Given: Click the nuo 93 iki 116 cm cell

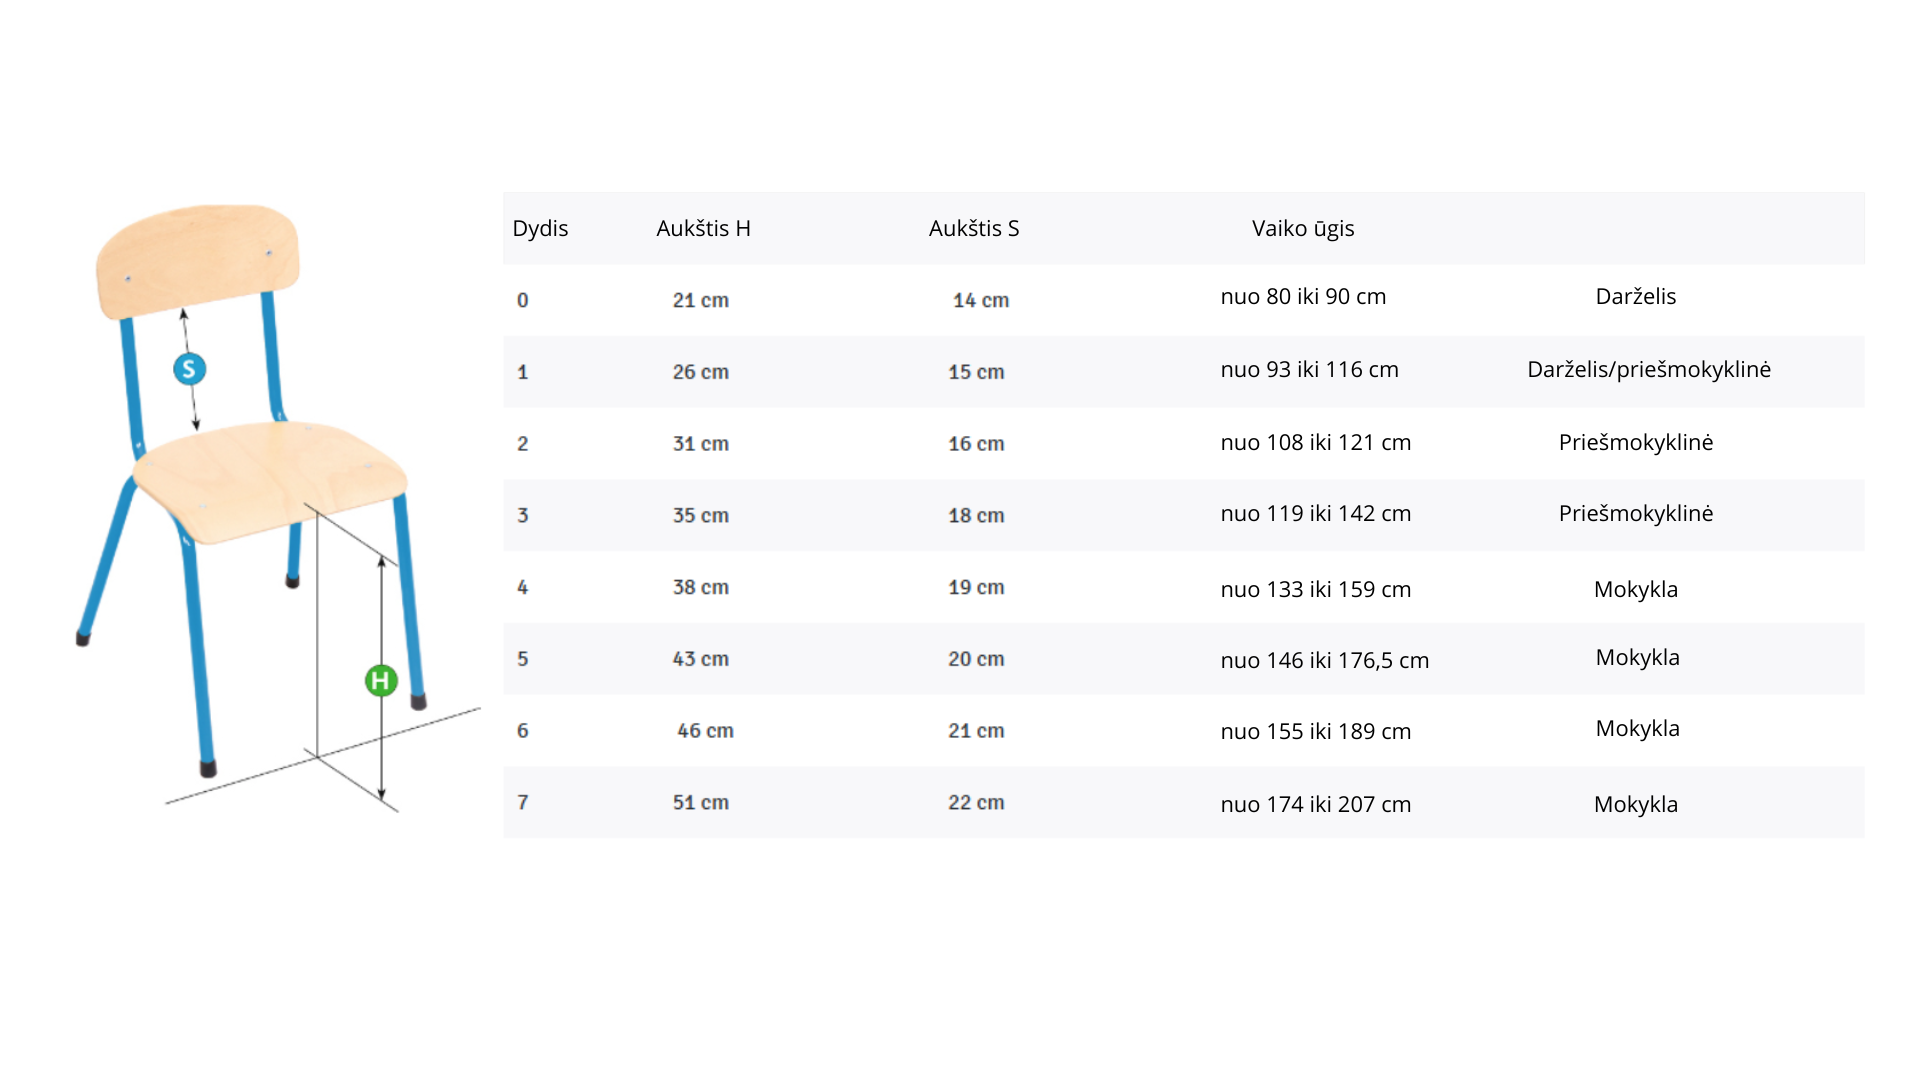Looking at the screenshot, I should coord(1309,369).
